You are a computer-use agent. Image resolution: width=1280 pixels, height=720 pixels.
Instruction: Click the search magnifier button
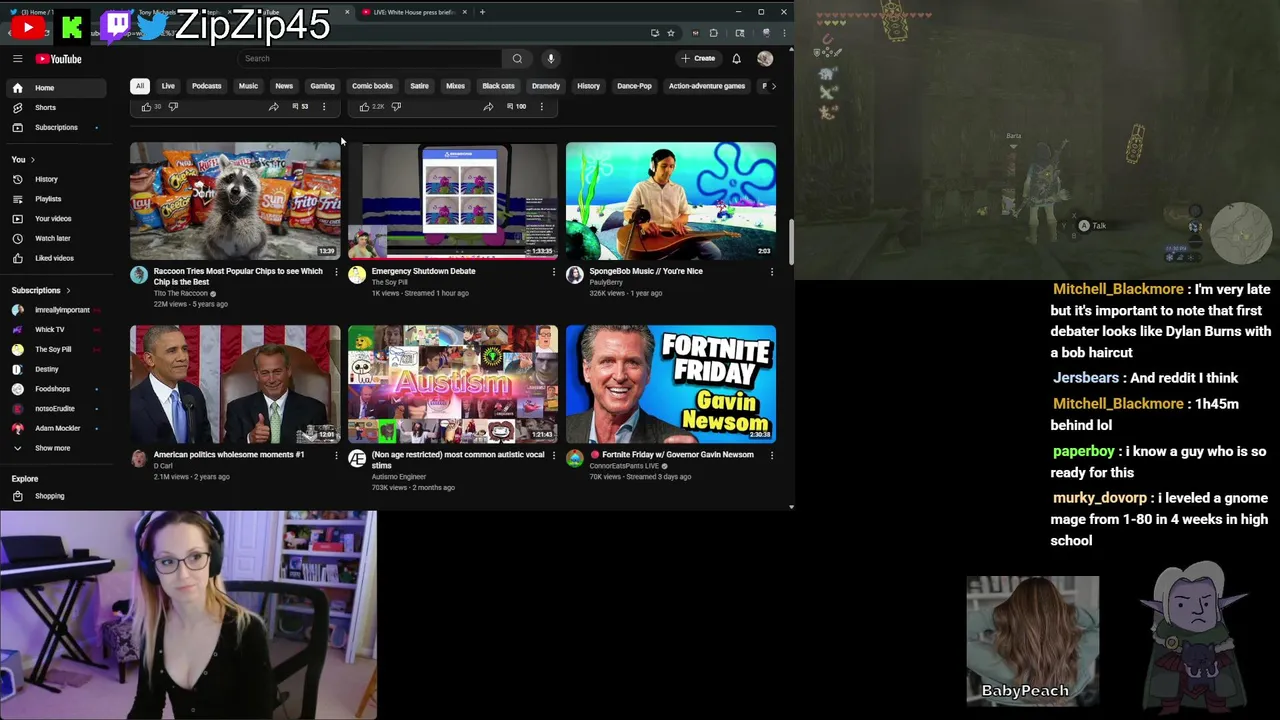pyautogui.click(x=517, y=58)
